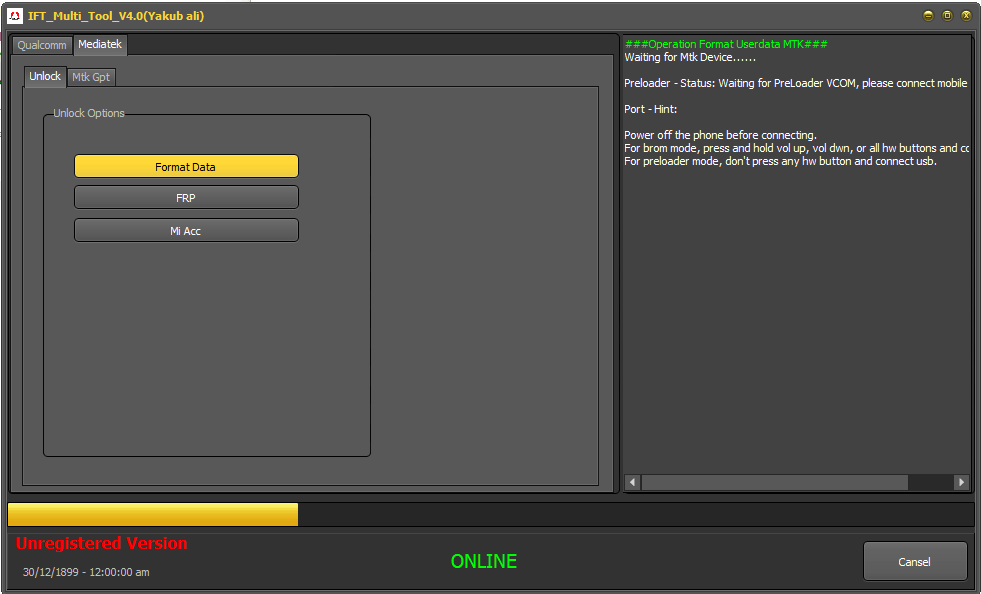This screenshot has width=981, height=594.
Task: Click the yellow progress bar
Action: coord(152,514)
